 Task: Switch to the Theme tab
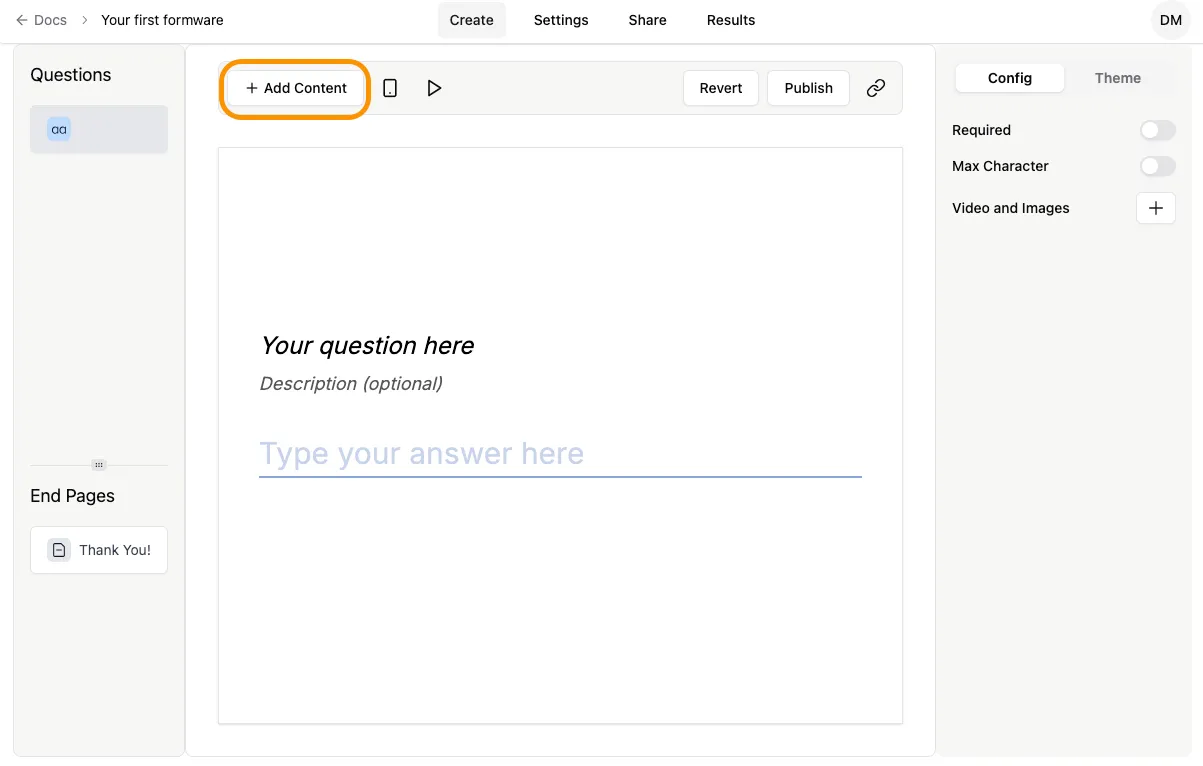[1117, 78]
